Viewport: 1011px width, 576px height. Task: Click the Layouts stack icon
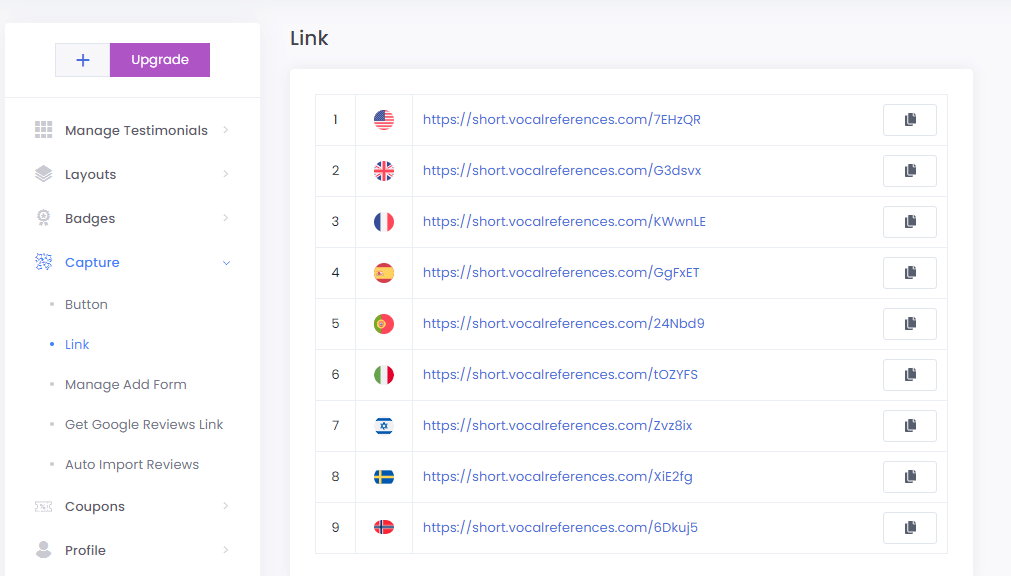pyautogui.click(x=43, y=174)
